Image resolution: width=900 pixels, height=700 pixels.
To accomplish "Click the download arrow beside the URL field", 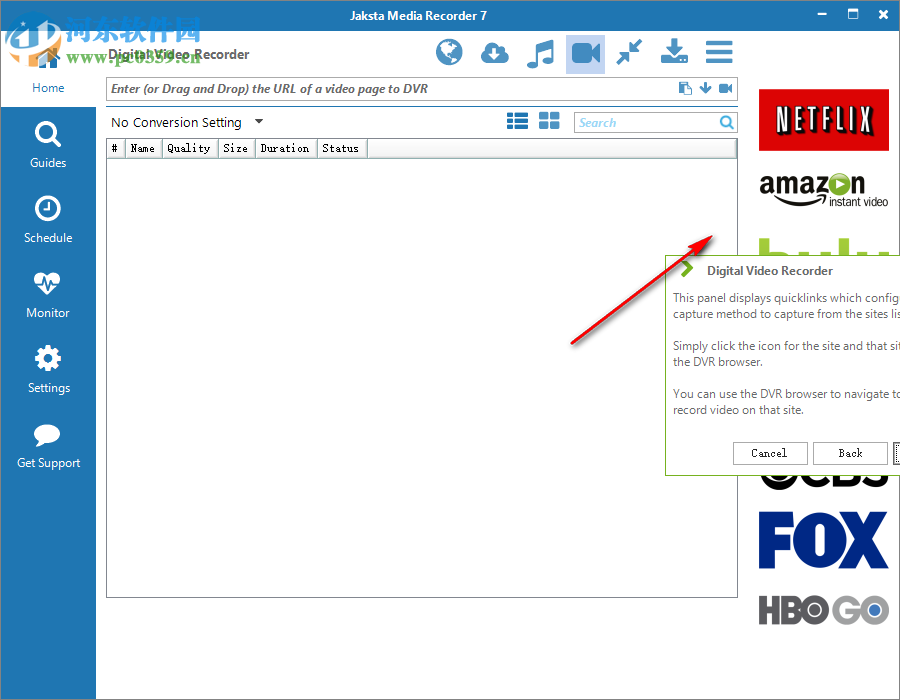I will pyautogui.click(x=707, y=88).
